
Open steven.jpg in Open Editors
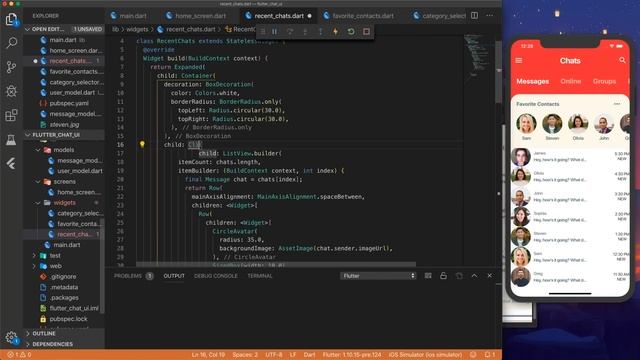64,124
